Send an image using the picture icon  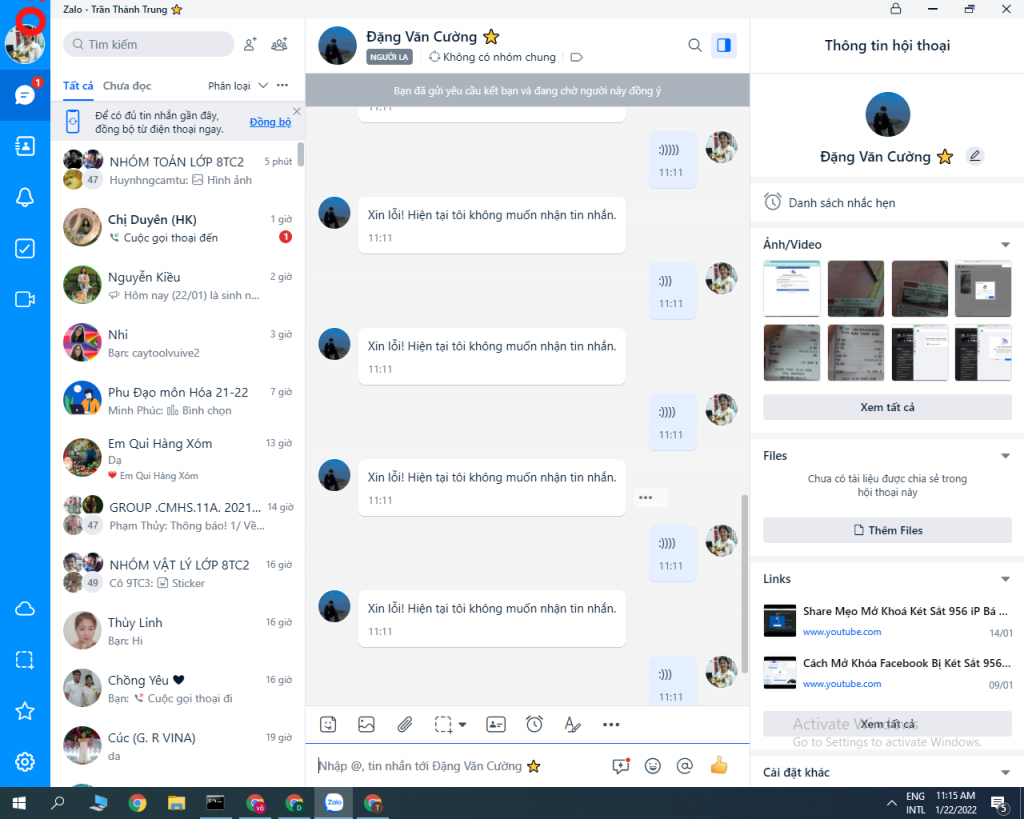(x=366, y=724)
